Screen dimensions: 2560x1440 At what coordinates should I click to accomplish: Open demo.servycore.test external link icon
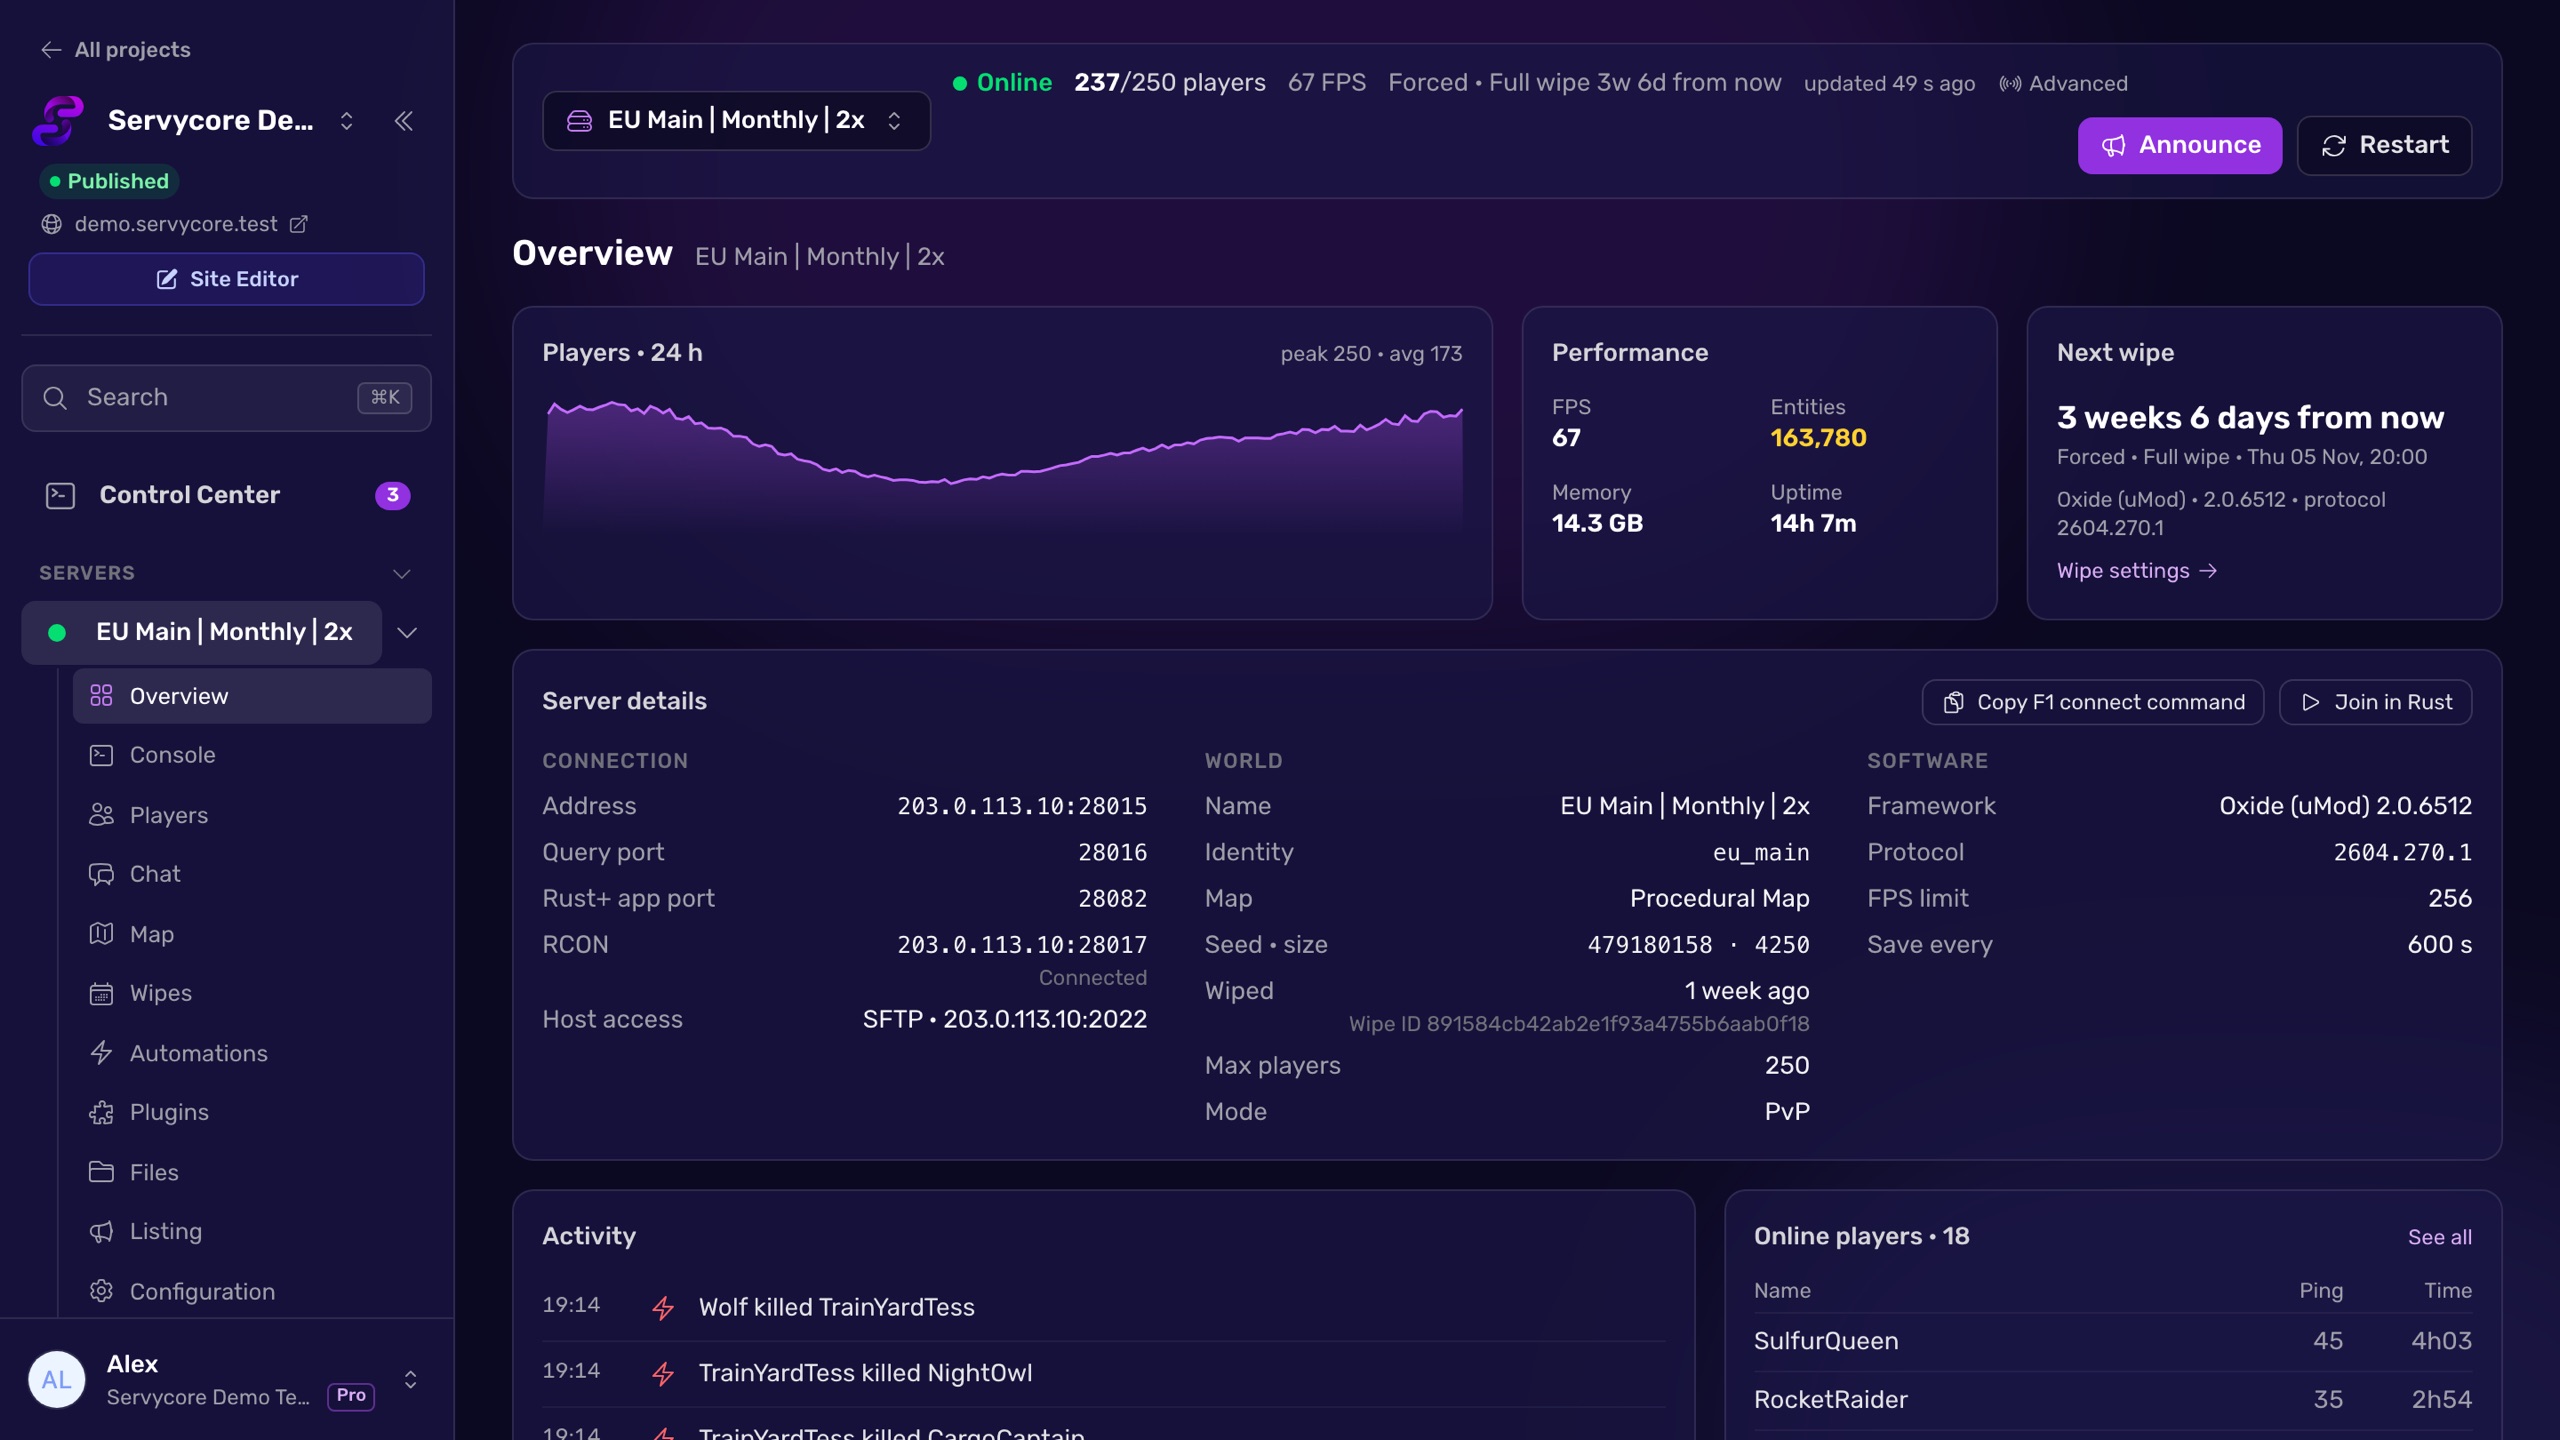pos(298,224)
